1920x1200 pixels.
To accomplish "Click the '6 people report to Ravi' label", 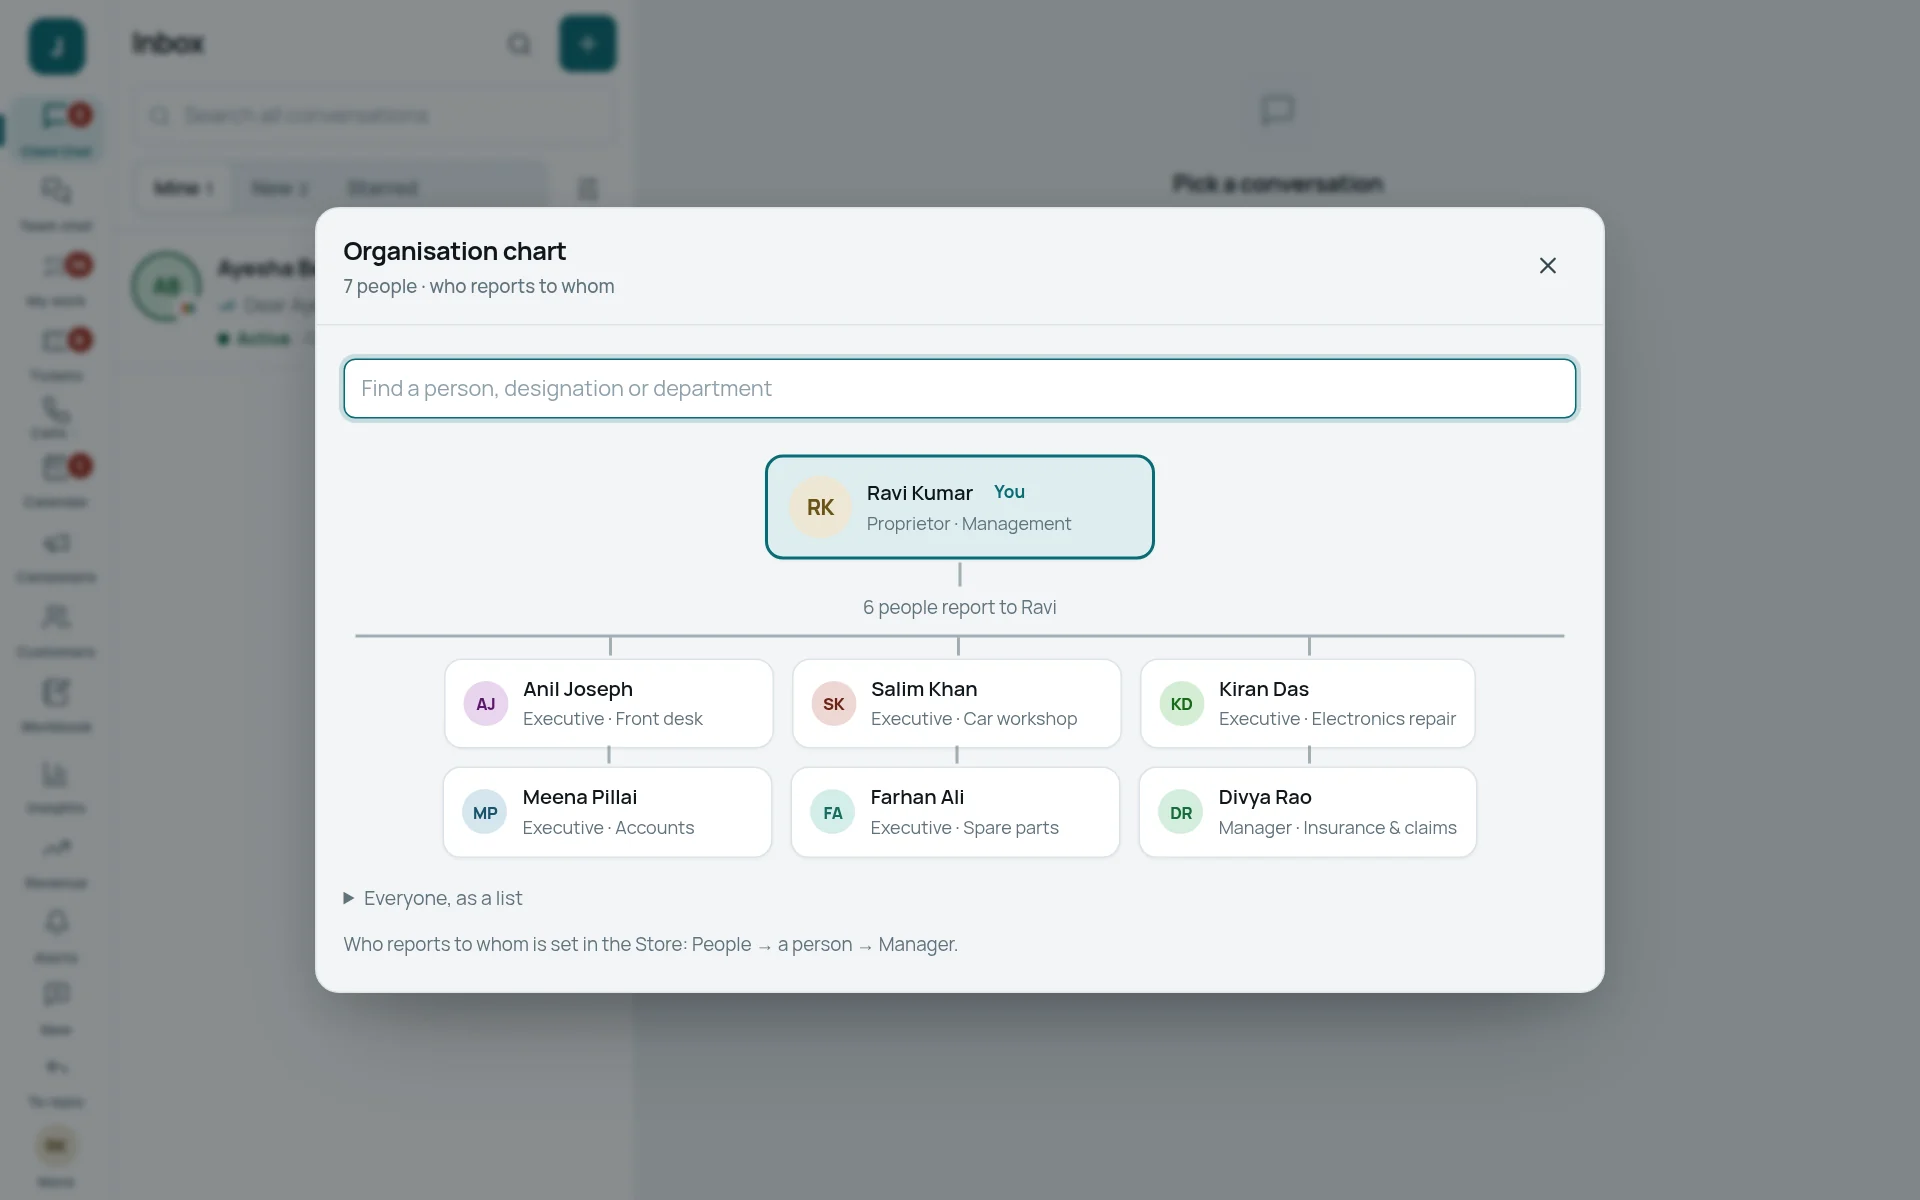I will click(959, 607).
